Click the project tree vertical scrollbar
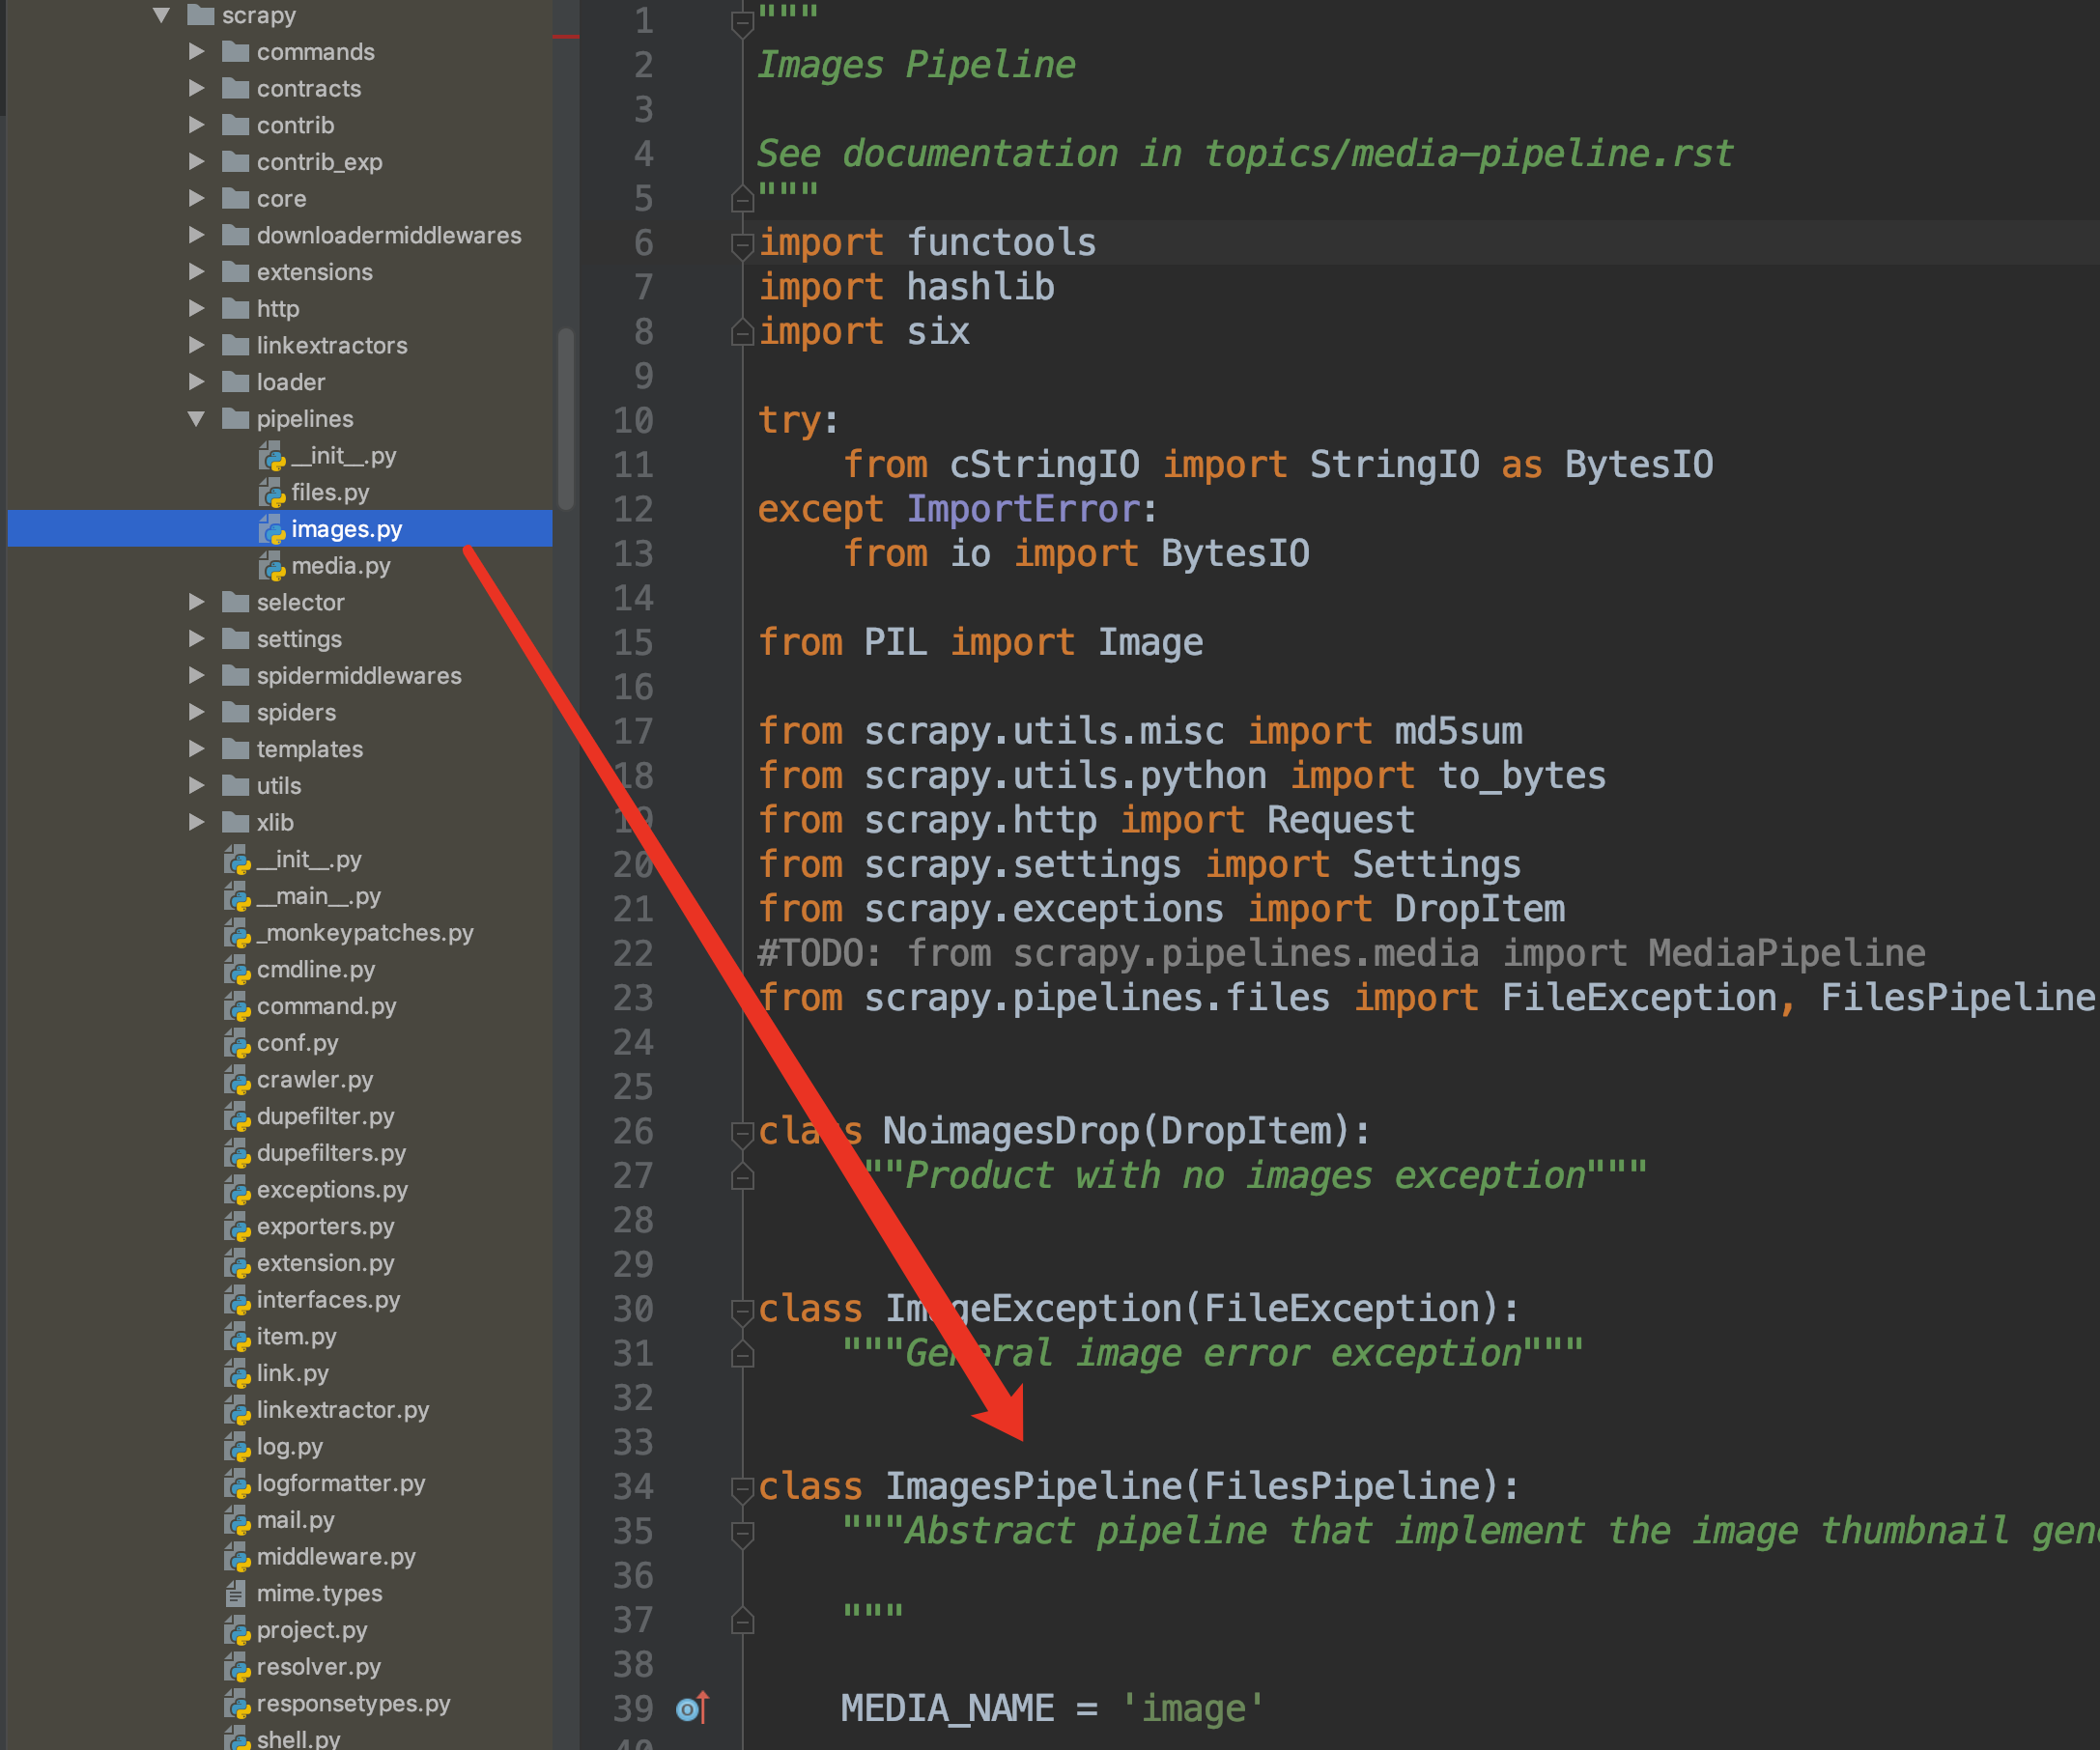The width and height of the screenshot is (2100, 1750). click(566, 420)
